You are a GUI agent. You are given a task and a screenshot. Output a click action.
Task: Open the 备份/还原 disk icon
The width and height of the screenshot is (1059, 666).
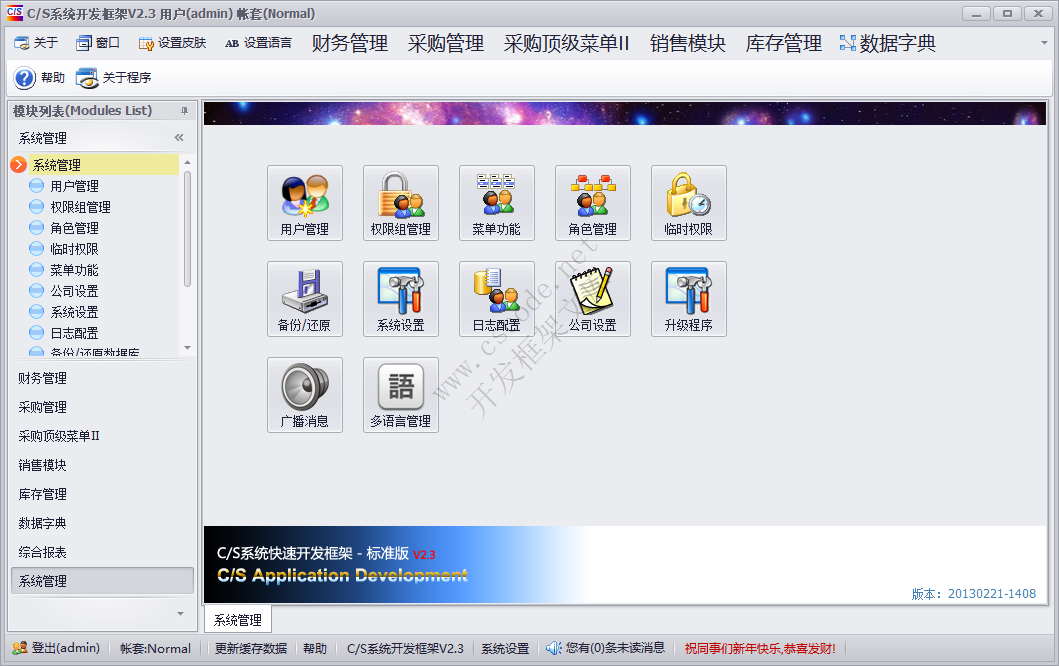pyautogui.click(x=305, y=299)
